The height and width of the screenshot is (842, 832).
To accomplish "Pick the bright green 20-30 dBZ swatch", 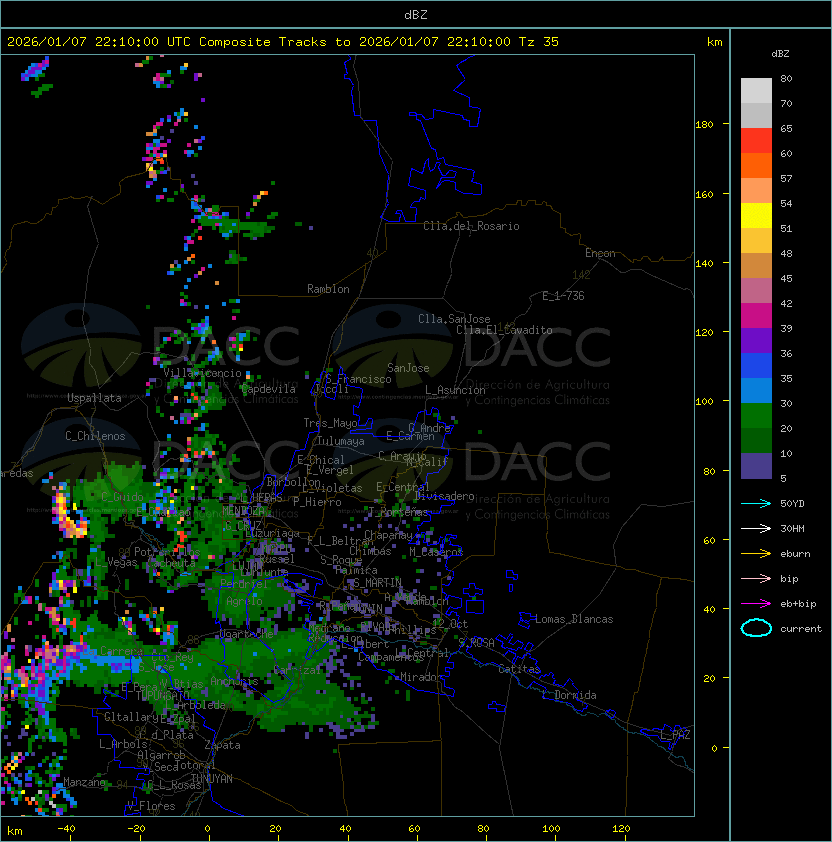I will (x=756, y=416).
